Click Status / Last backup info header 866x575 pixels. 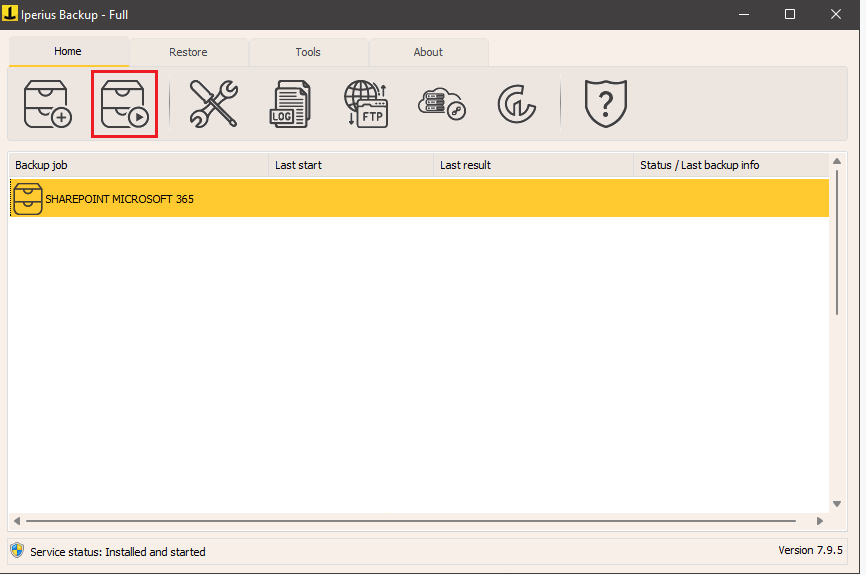[x=731, y=165]
